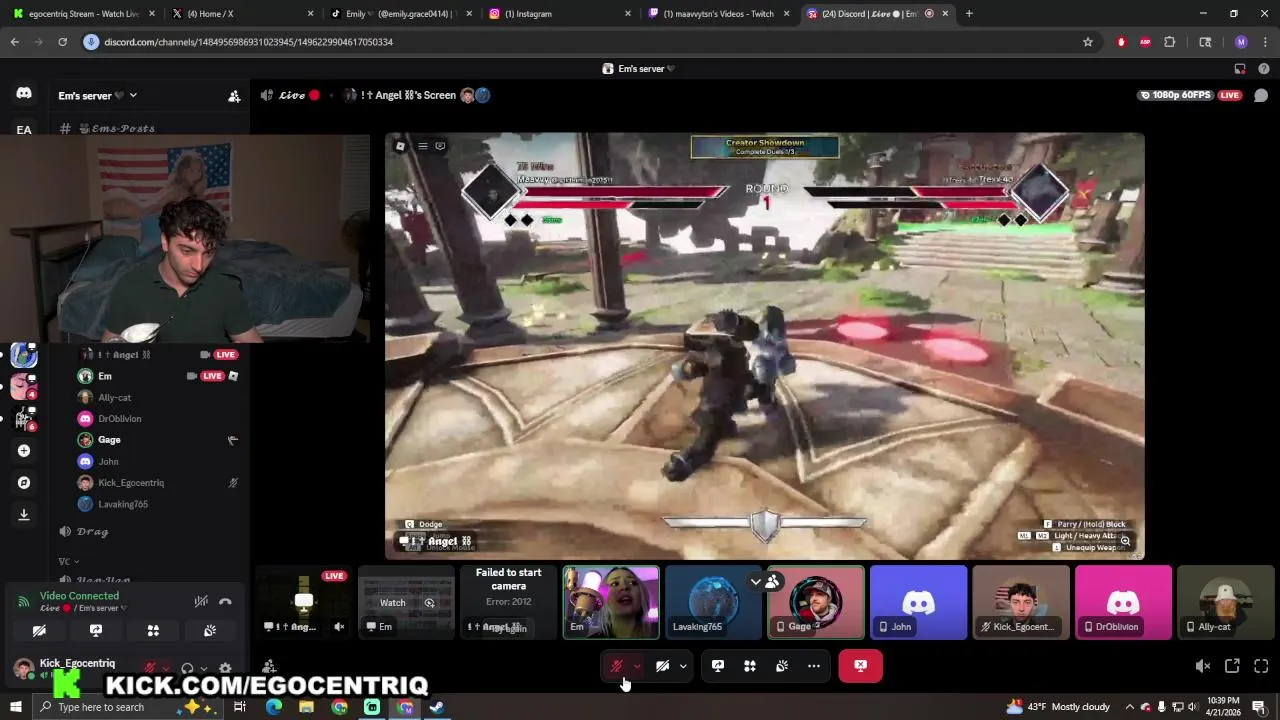Bookmark this page with the star icon
This screenshot has width=1280, height=720.
[x=1088, y=42]
